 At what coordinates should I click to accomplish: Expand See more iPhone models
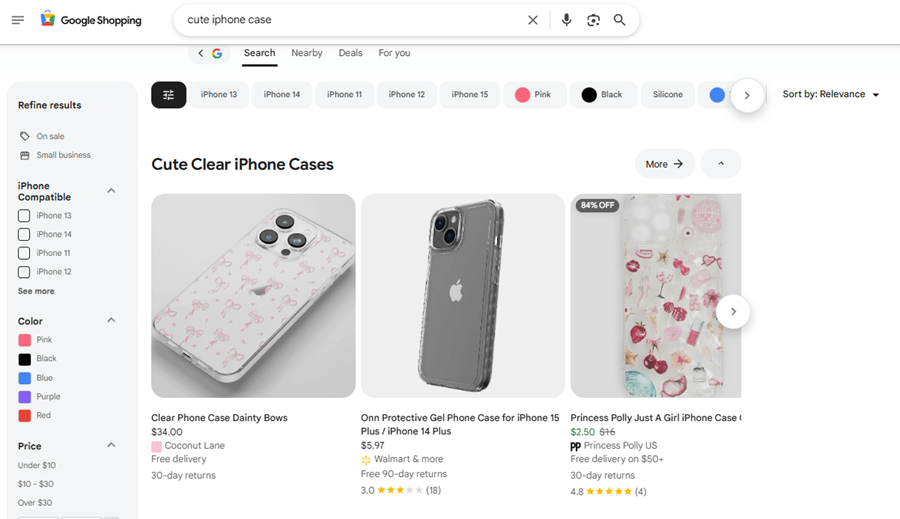pyautogui.click(x=36, y=291)
